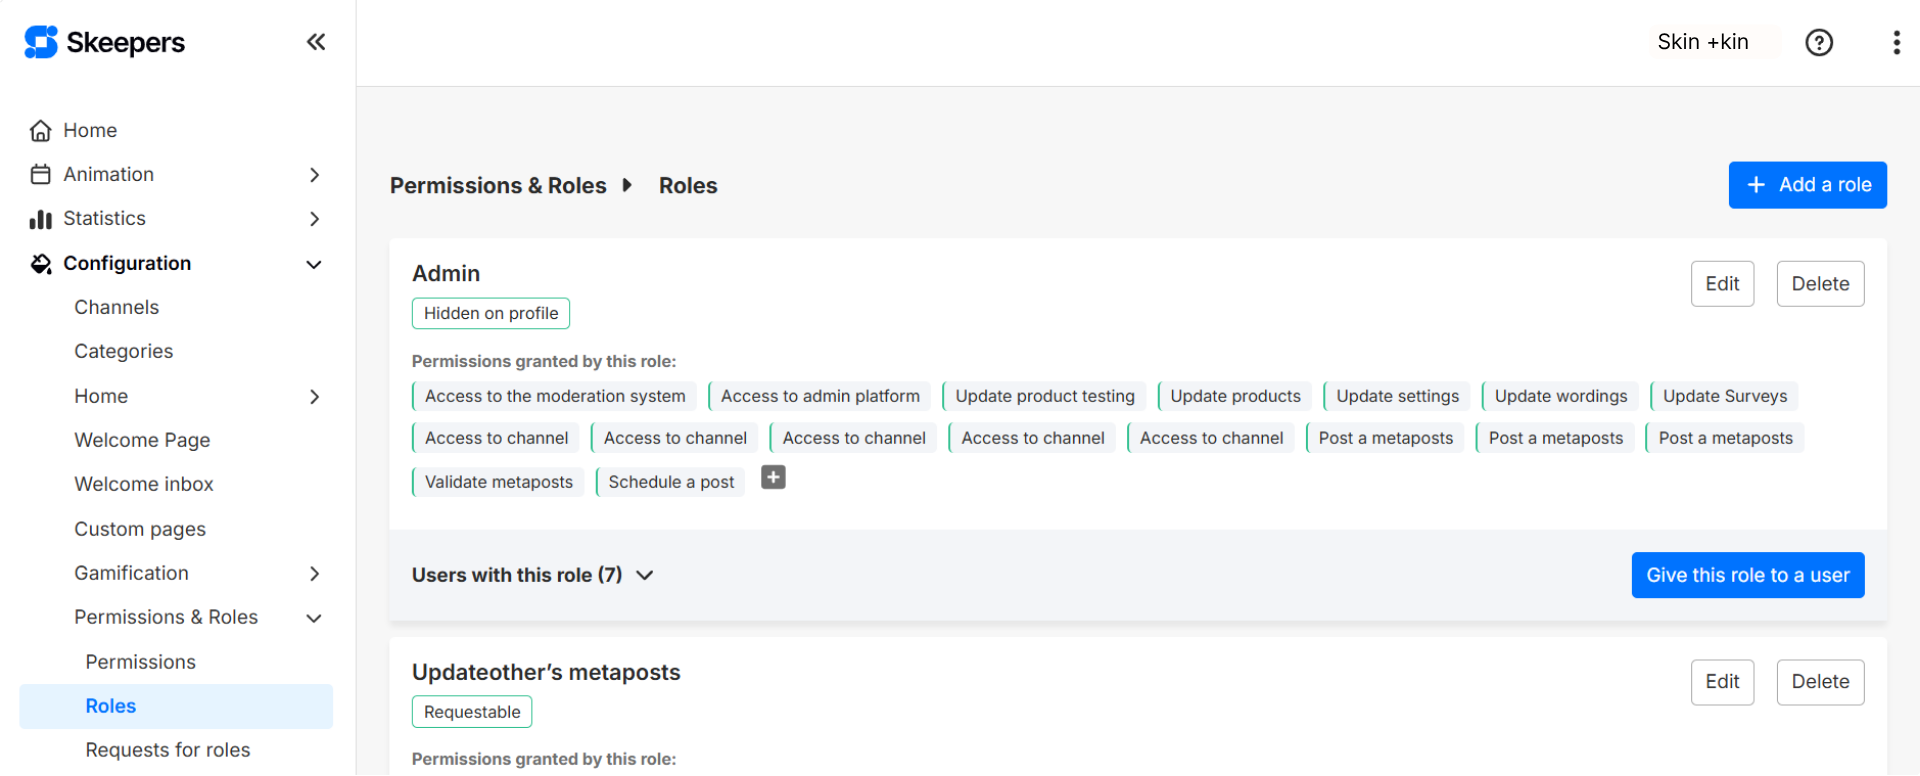Collapse the sidebar with double chevron icon
This screenshot has height=776, width=1920.
(315, 42)
